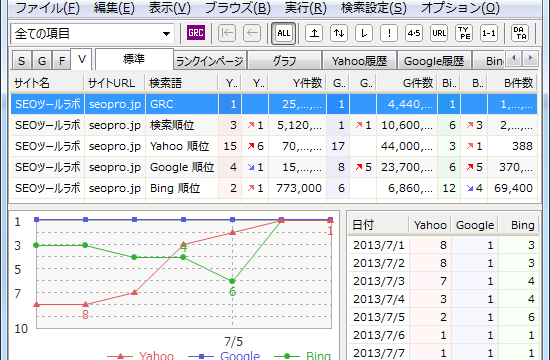This screenshot has height=360, width=550.
Task: Toggle the ALL filter button
Action: (x=283, y=33)
